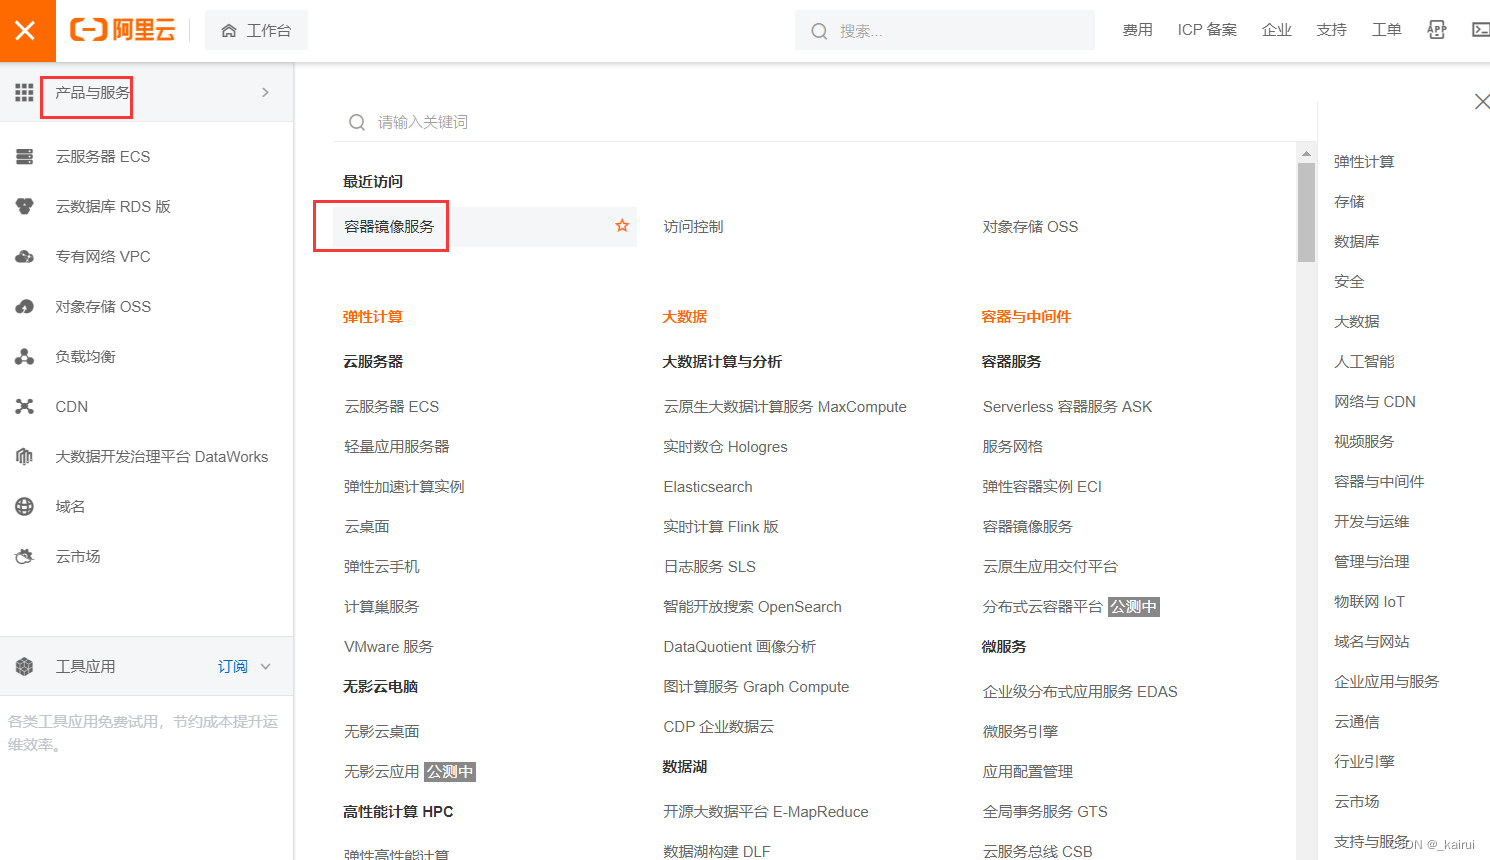
Task: Open 轻量应用服务器 product
Action: click(397, 447)
